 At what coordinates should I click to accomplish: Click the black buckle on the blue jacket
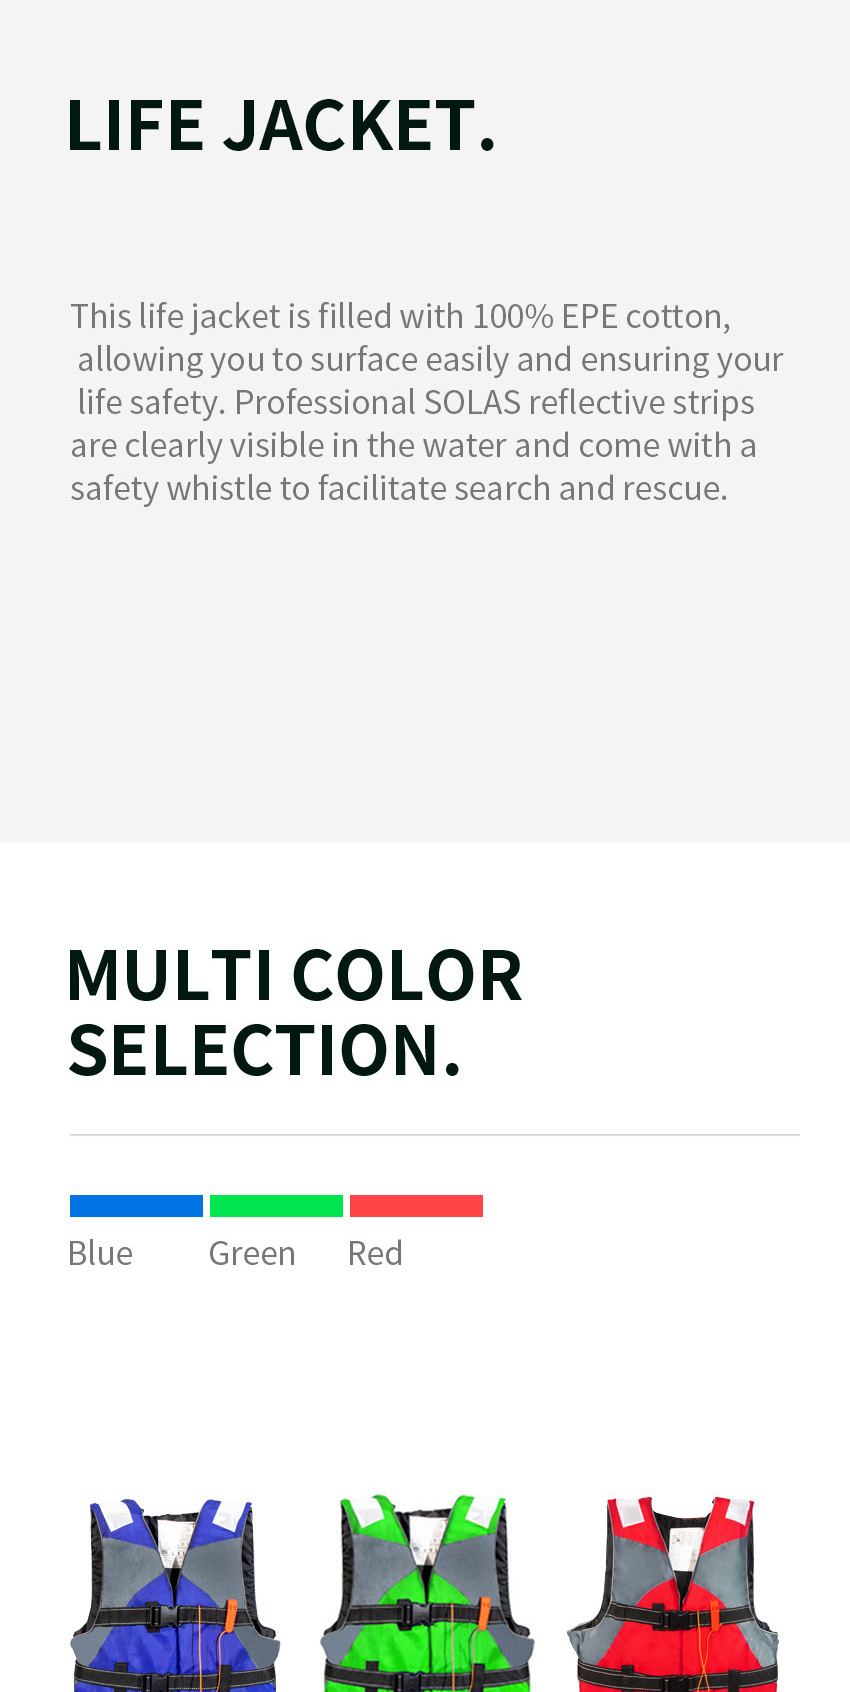pyautogui.click(x=158, y=1617)
